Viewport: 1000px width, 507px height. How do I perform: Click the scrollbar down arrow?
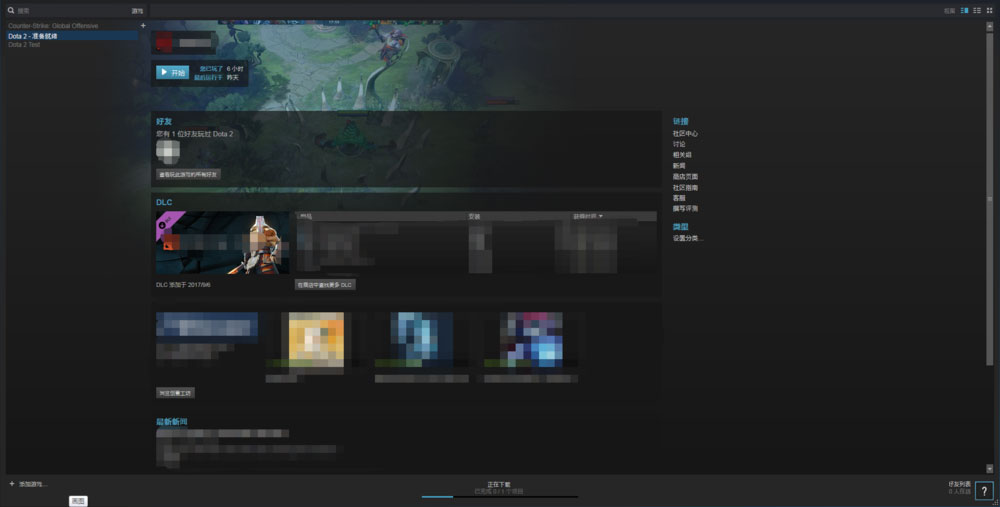point(990,467)
